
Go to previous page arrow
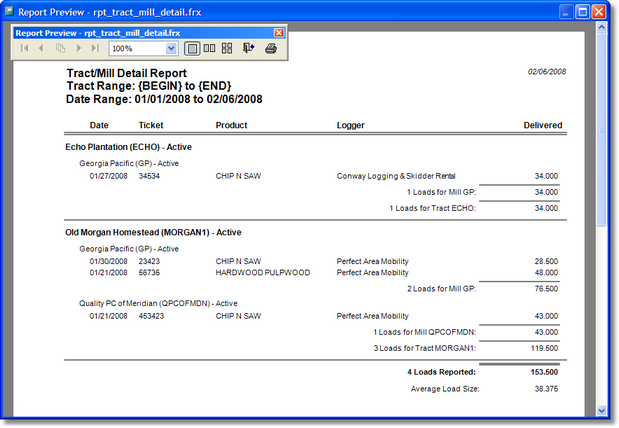coord(41,48)
